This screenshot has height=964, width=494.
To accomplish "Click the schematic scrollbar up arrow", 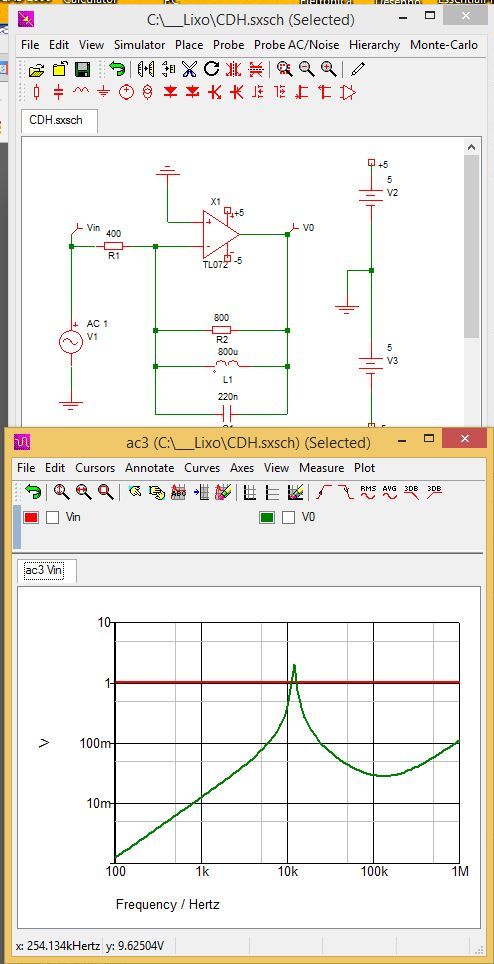I will point(471,147).
